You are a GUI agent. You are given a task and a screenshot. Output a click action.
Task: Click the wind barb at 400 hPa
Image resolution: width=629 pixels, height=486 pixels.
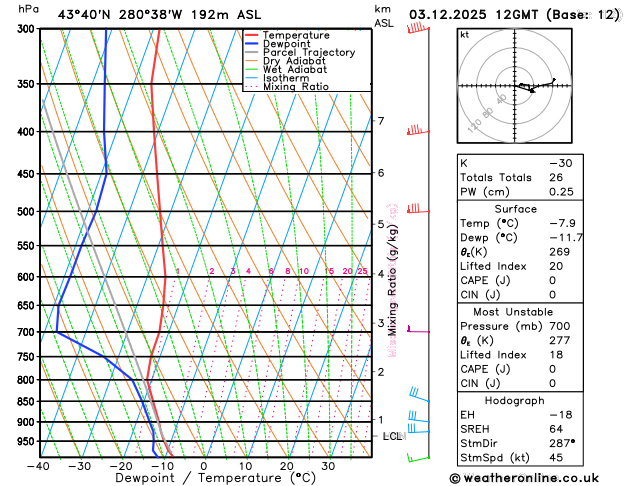point(418,130)
